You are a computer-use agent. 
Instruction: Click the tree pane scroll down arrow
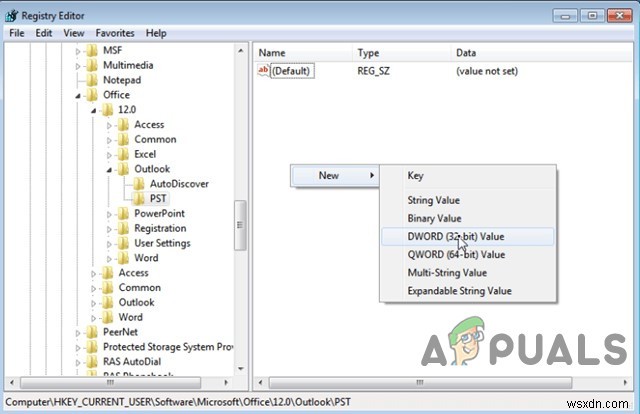click(x=240, y=368)
